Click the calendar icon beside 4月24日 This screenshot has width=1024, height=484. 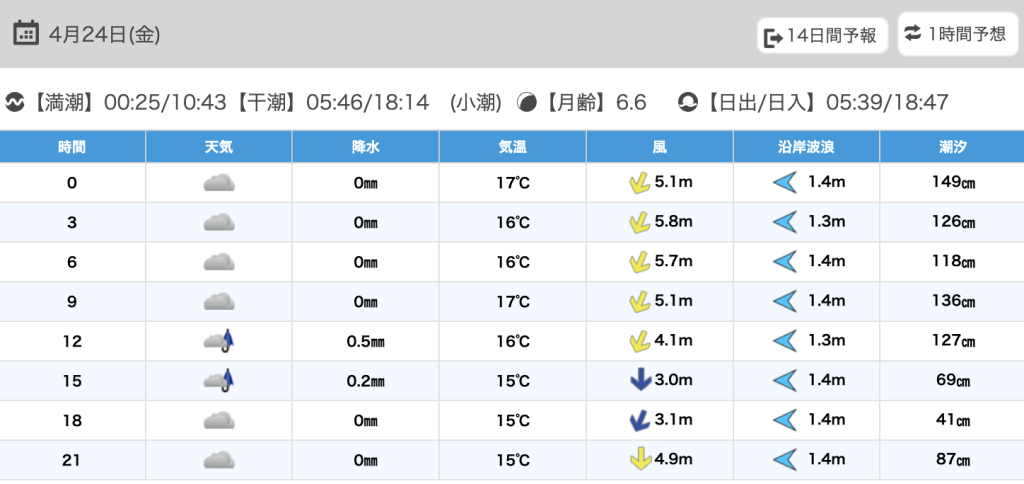pyautogui.click(x=27, y=33)
